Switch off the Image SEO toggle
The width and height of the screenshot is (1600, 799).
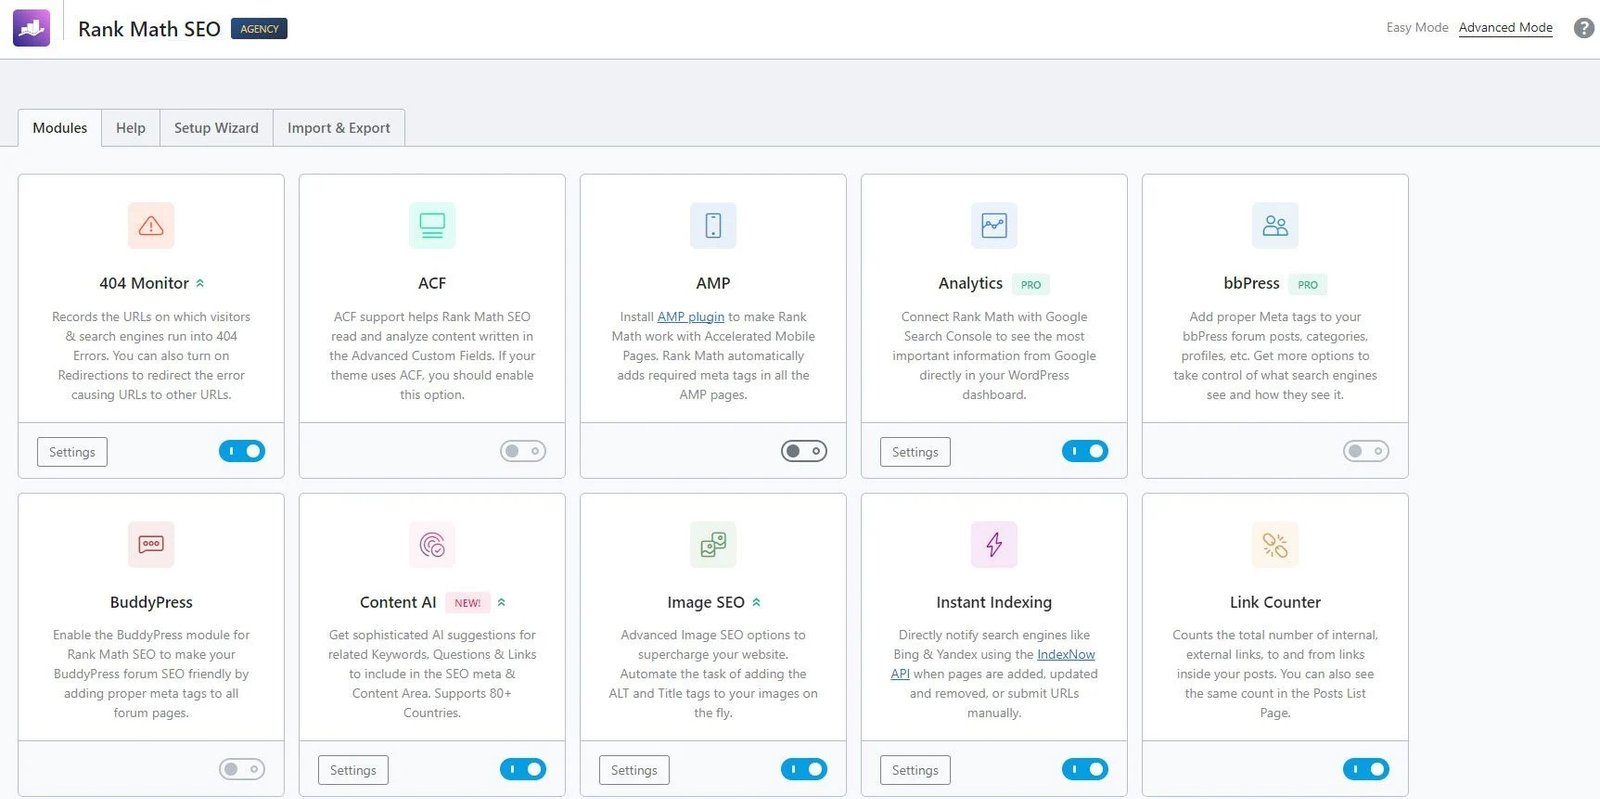click(804, 769)
